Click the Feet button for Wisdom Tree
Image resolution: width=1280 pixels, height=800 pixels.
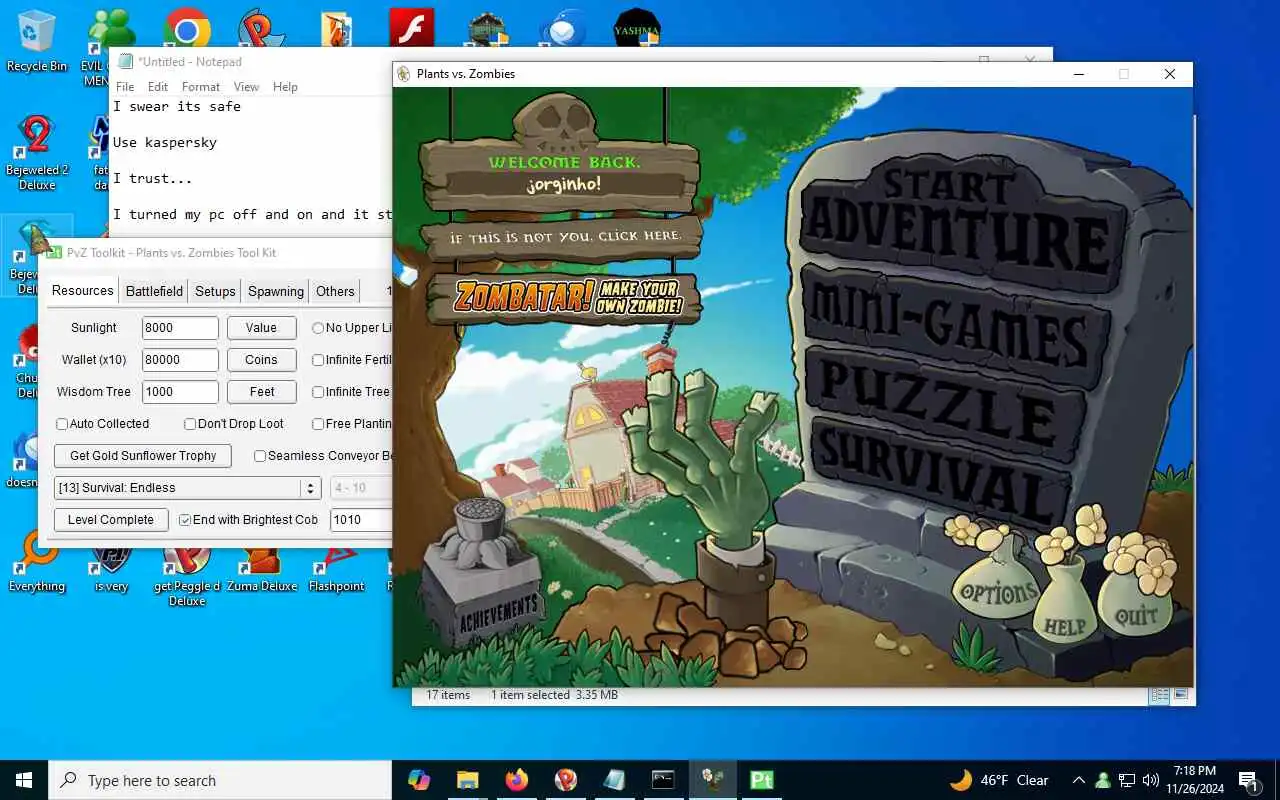(261, 392)
